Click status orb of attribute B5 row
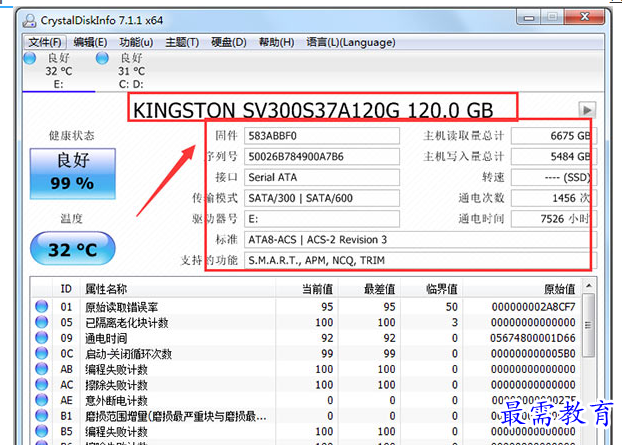The height and width of the screenshot is (445, 622). click(x=41, y=431)
